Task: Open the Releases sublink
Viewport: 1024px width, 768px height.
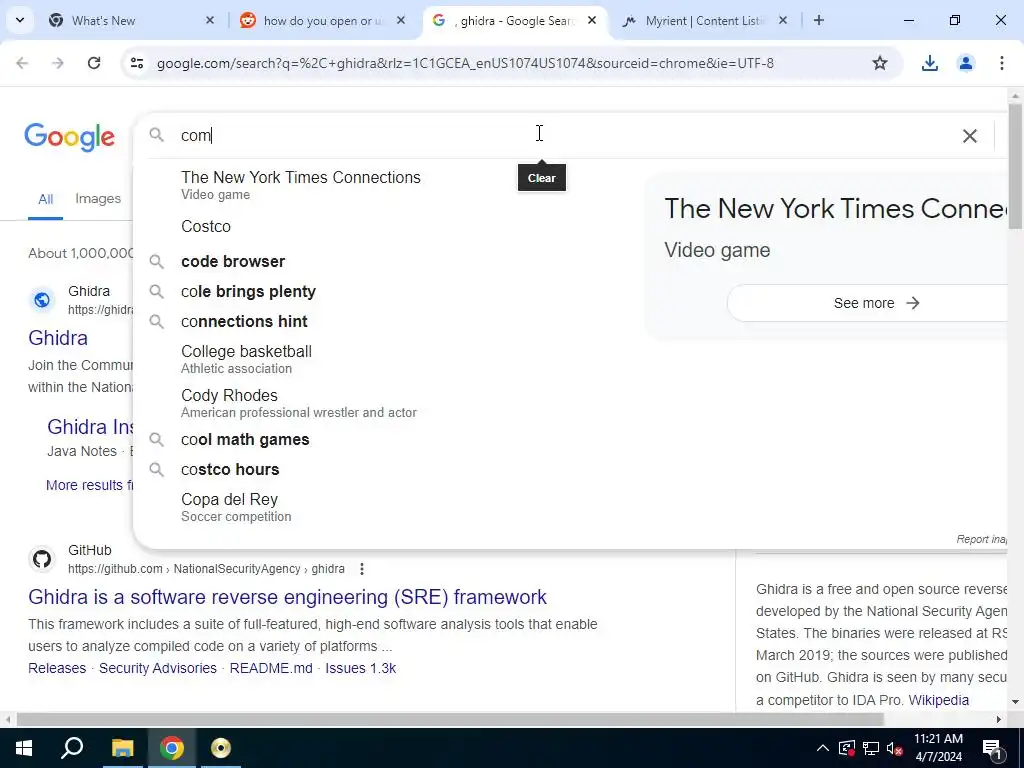Action: pos(57,668)
